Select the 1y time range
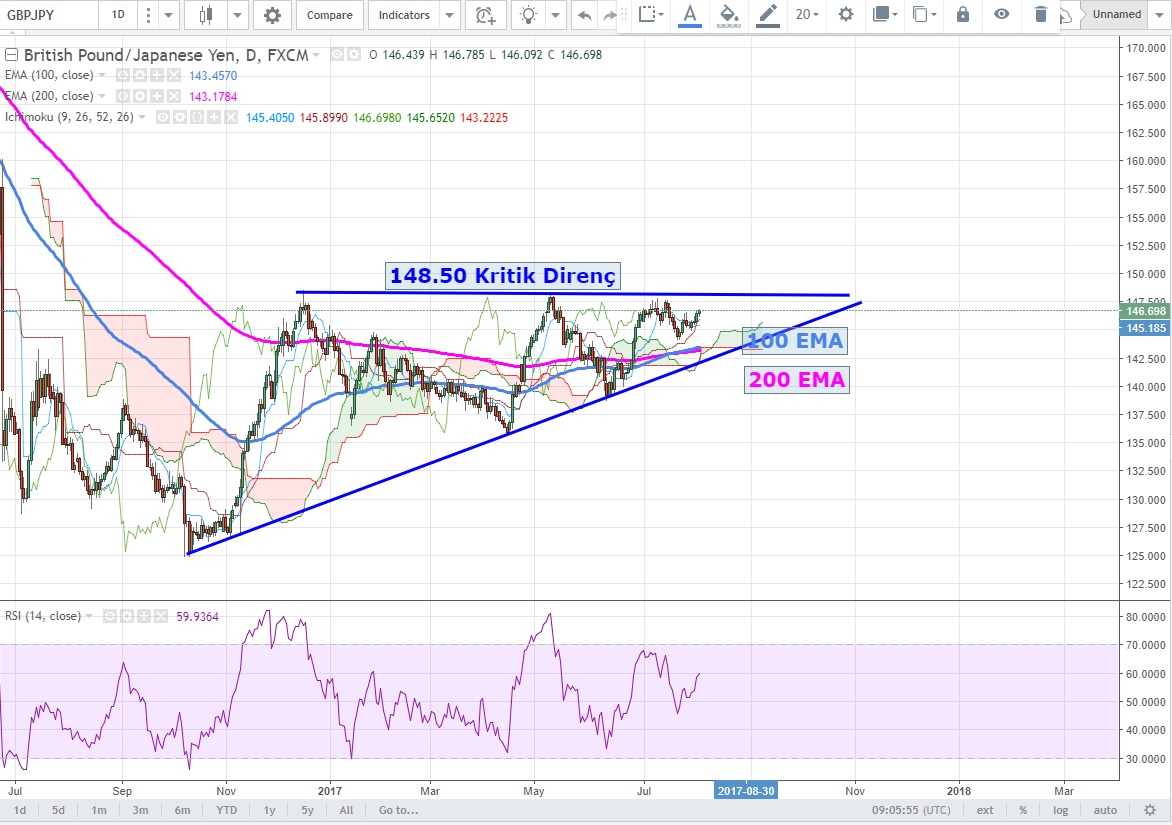The width and height of the screenshot is (1172, 825). click(270, 810)
